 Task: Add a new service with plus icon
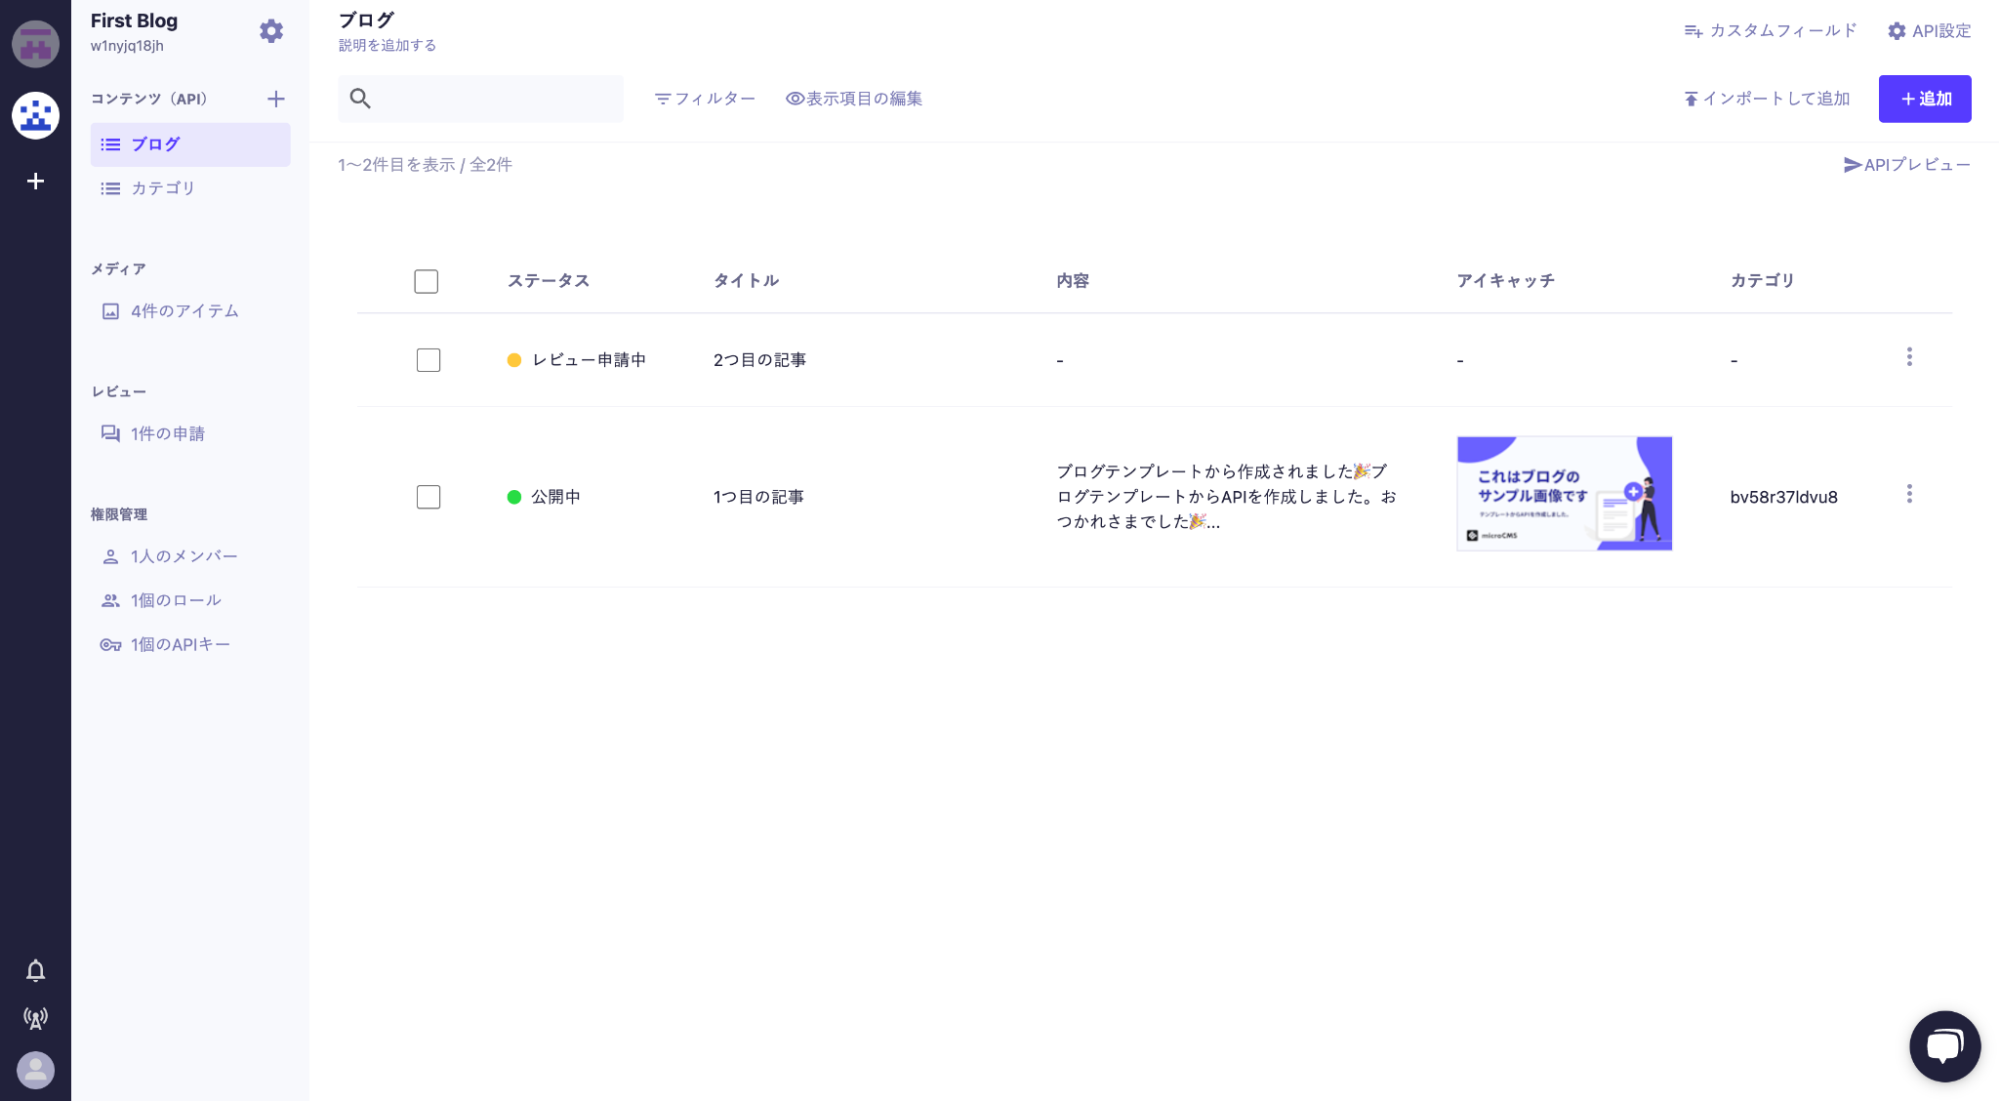coord(36,181)
